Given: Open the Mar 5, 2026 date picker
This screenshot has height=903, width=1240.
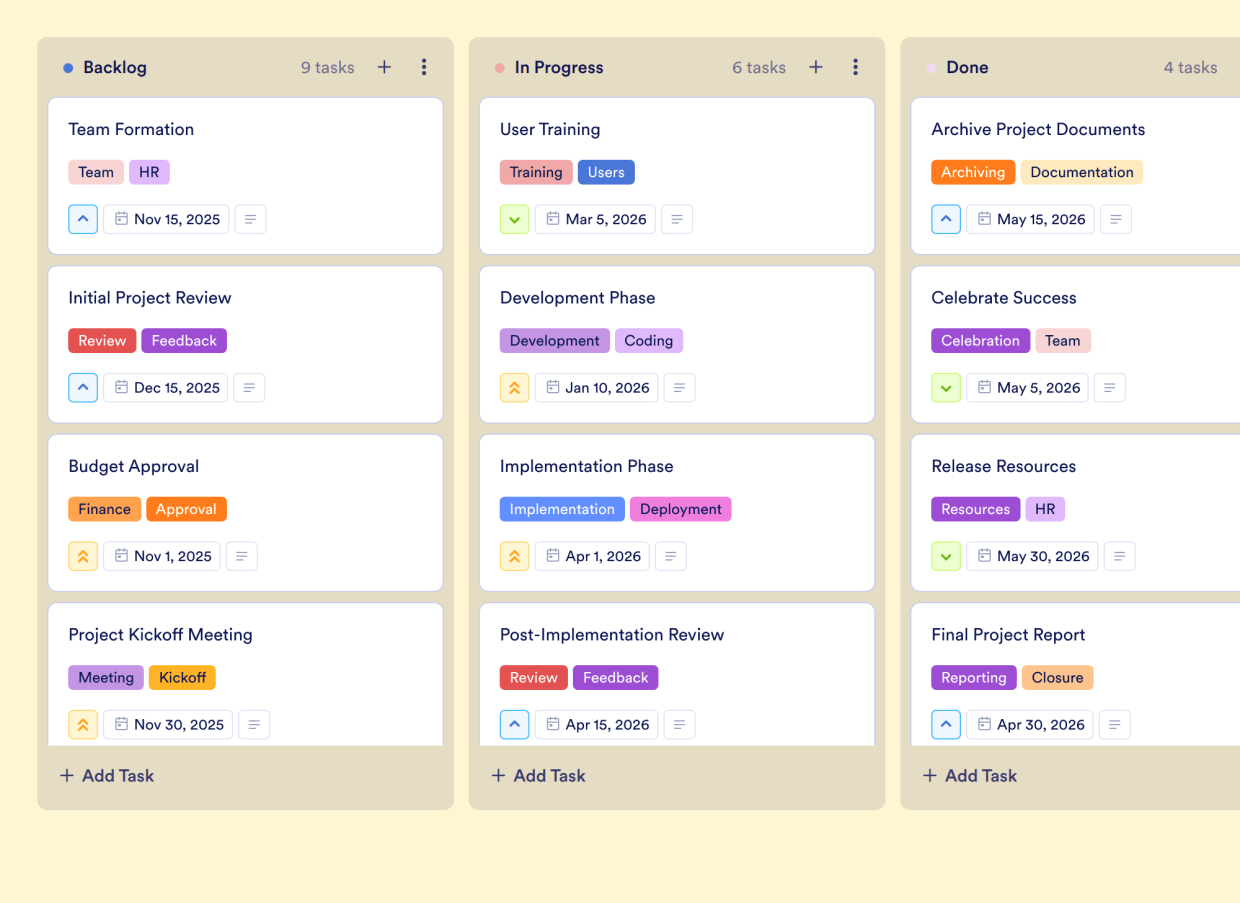Looking at the screenshot, I should tap(595, 219).
